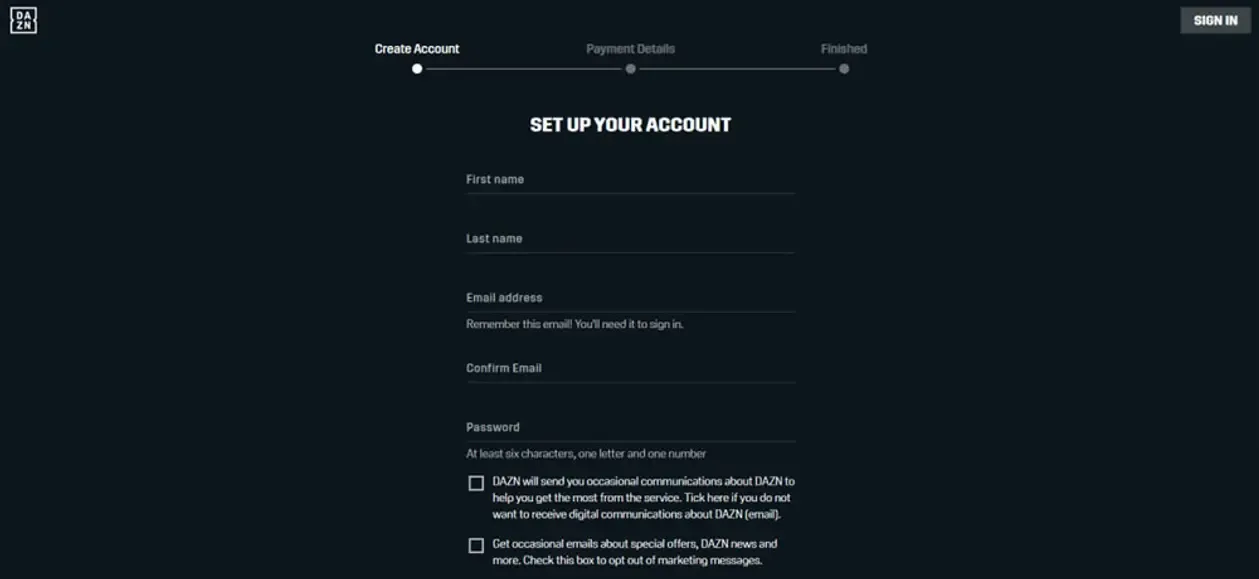Image resolution: width=1259 pixels, height=579 pixels.
Task: Click the SET UP YOUR ACCOUNT heading
Action: (630, 125)
